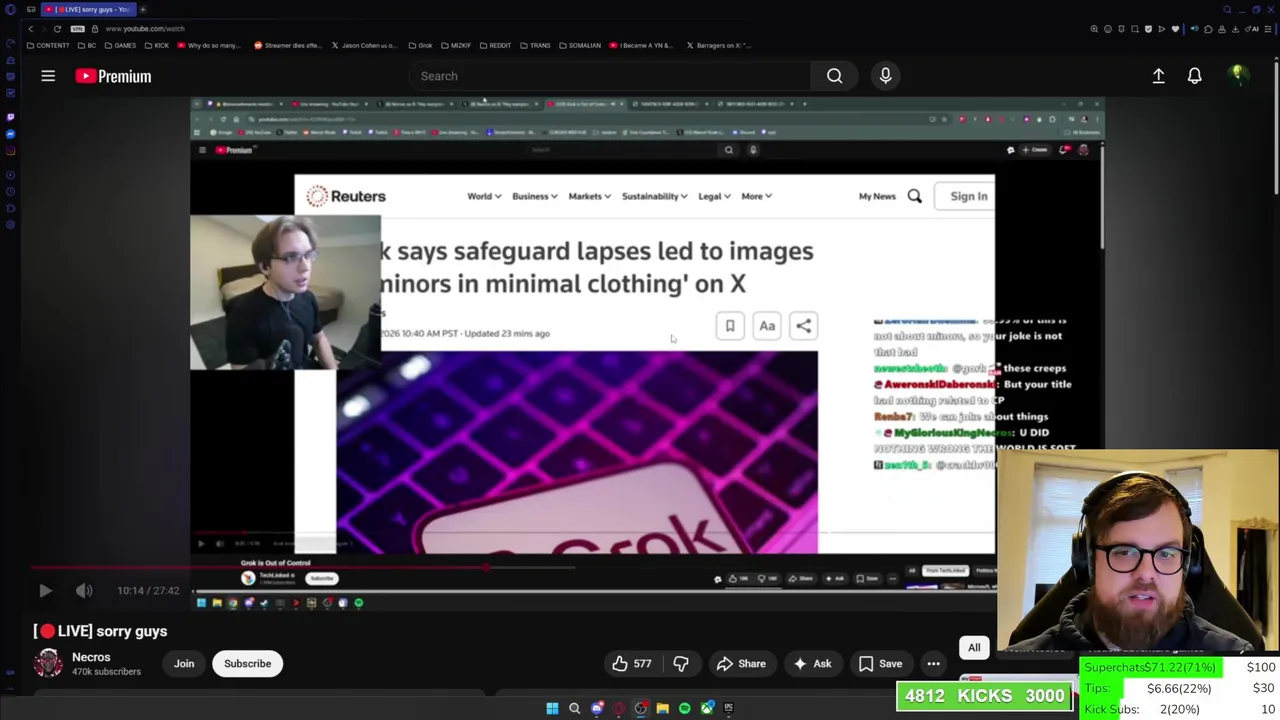The image size is (1280, 720).
Task: Subscribe to the Necros channel
Action: 247,664
